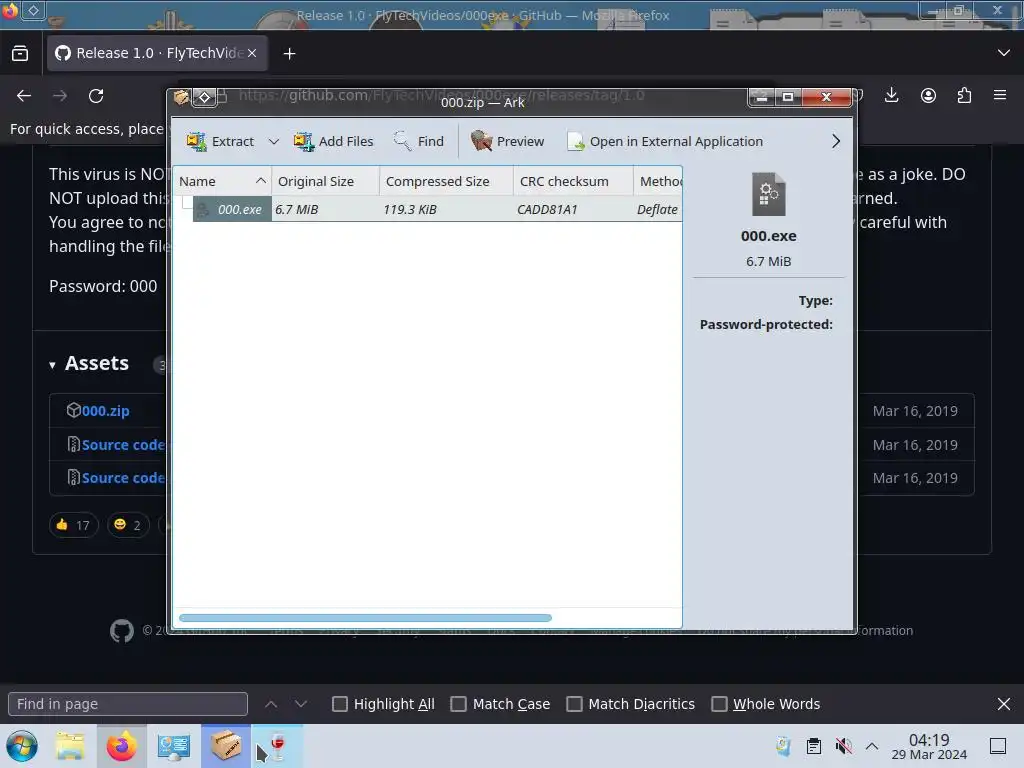
Task: Click show desktop button in taskbar
Action: click(998, 746)
